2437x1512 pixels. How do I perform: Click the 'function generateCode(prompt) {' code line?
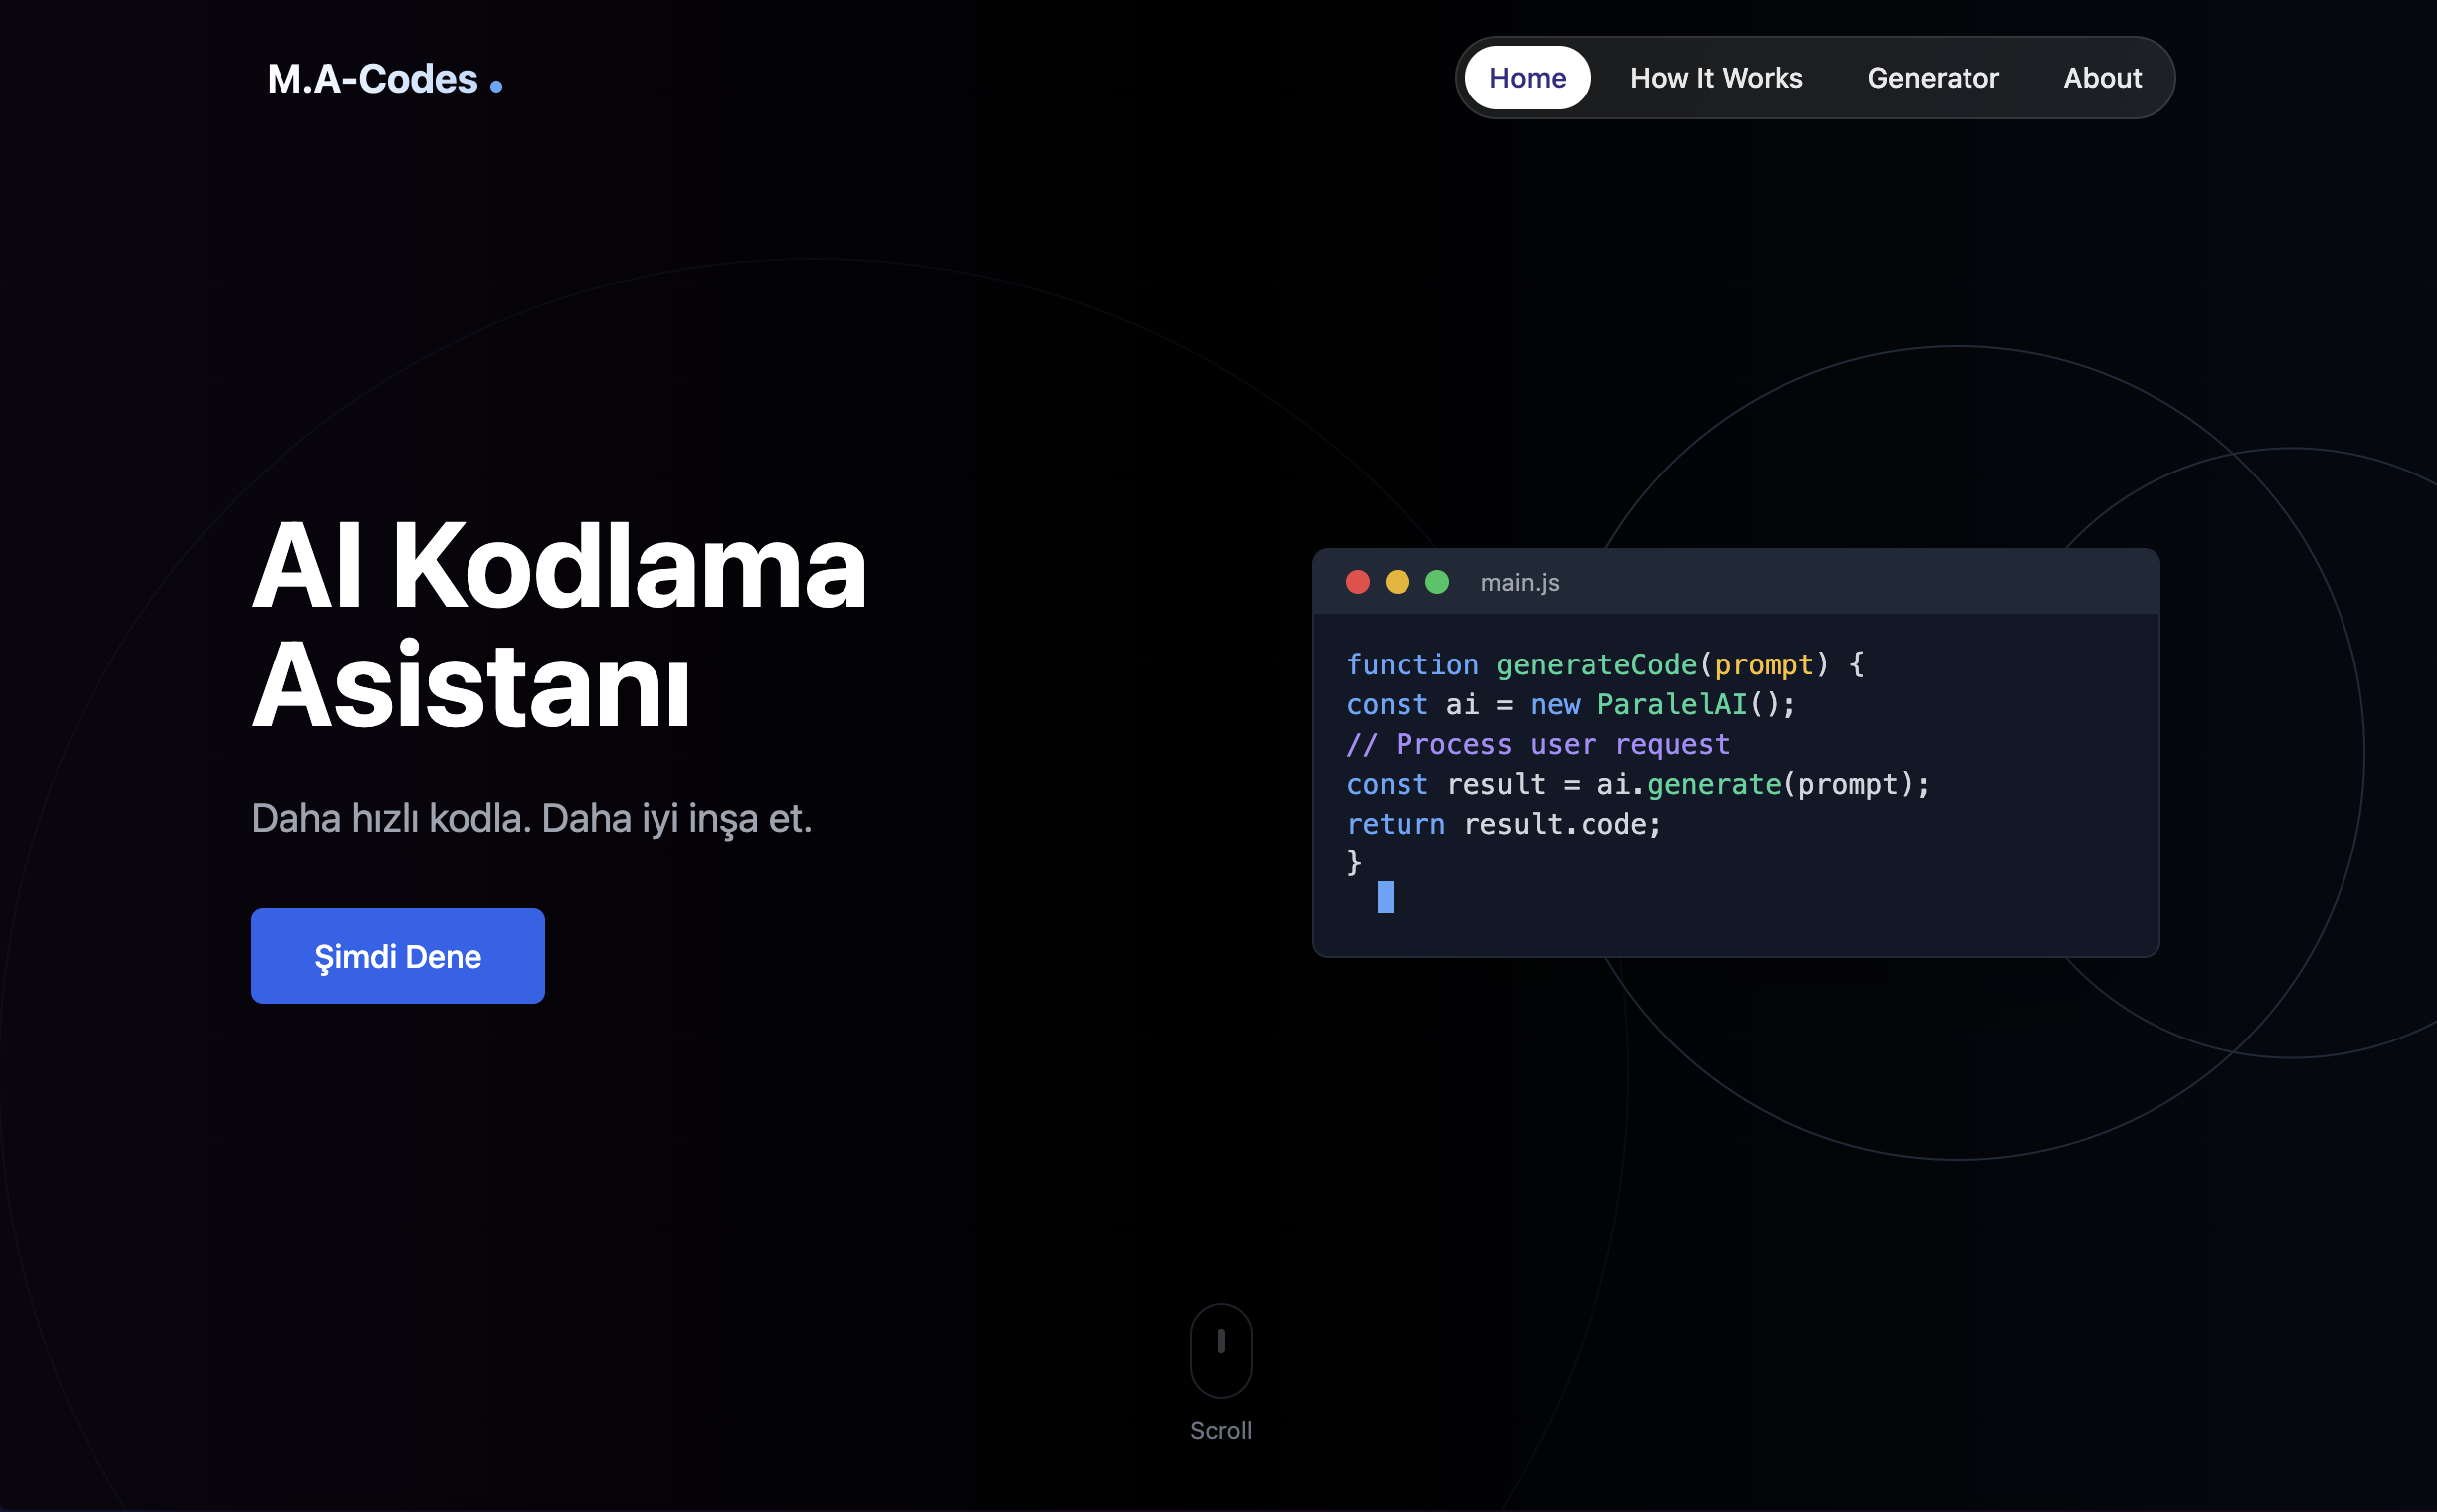click(1604, 664)
